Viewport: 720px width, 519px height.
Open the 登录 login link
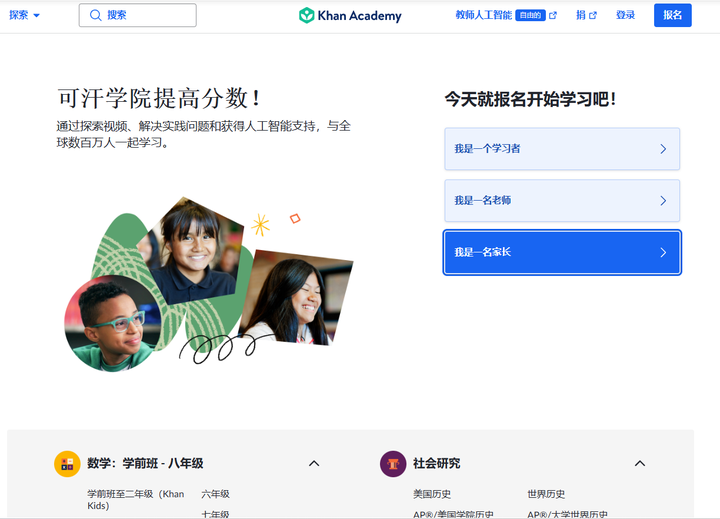(x=625, y=15)
